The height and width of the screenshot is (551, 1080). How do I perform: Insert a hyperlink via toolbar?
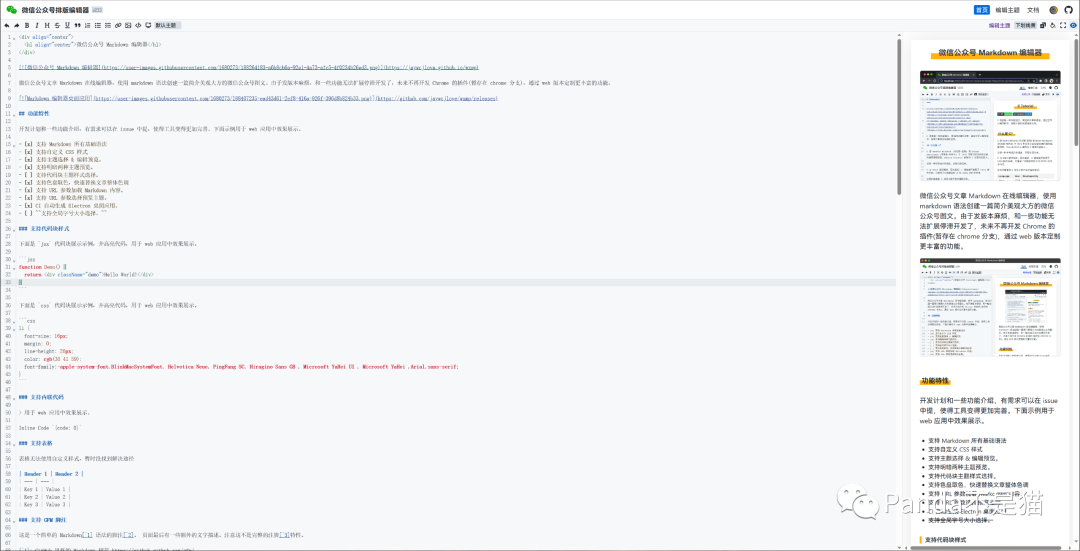(x=118, y=25)
